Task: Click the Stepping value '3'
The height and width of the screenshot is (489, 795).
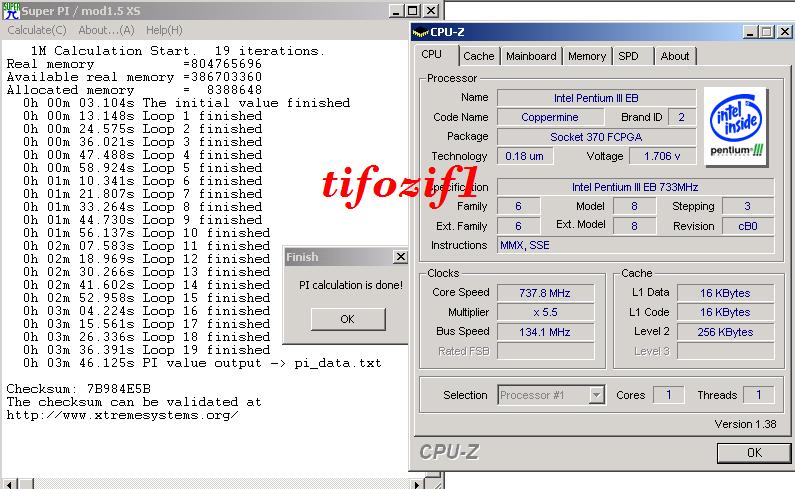Action: click(748, 206)
